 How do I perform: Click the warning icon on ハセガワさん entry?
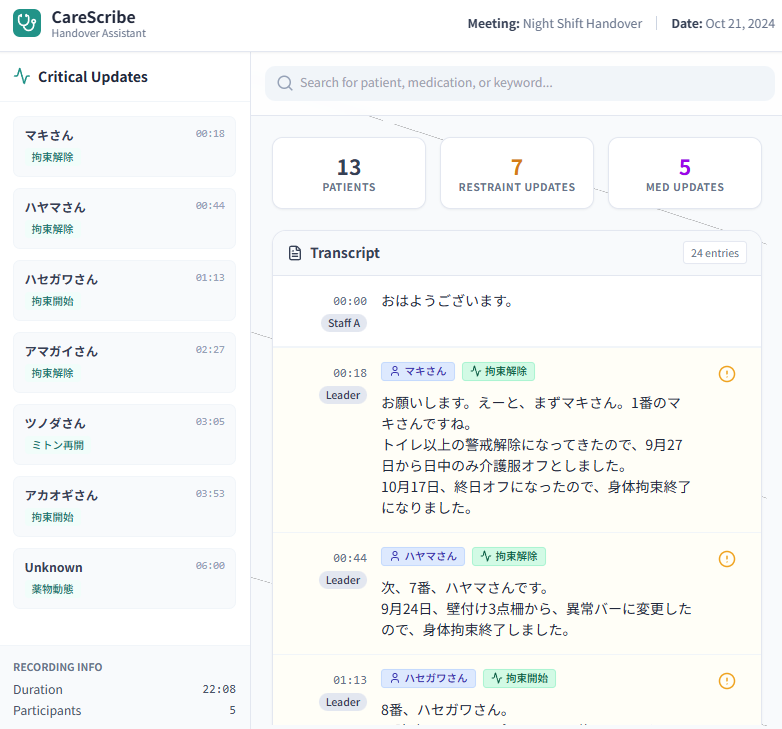pyautogui.click(x=727, y=680)
